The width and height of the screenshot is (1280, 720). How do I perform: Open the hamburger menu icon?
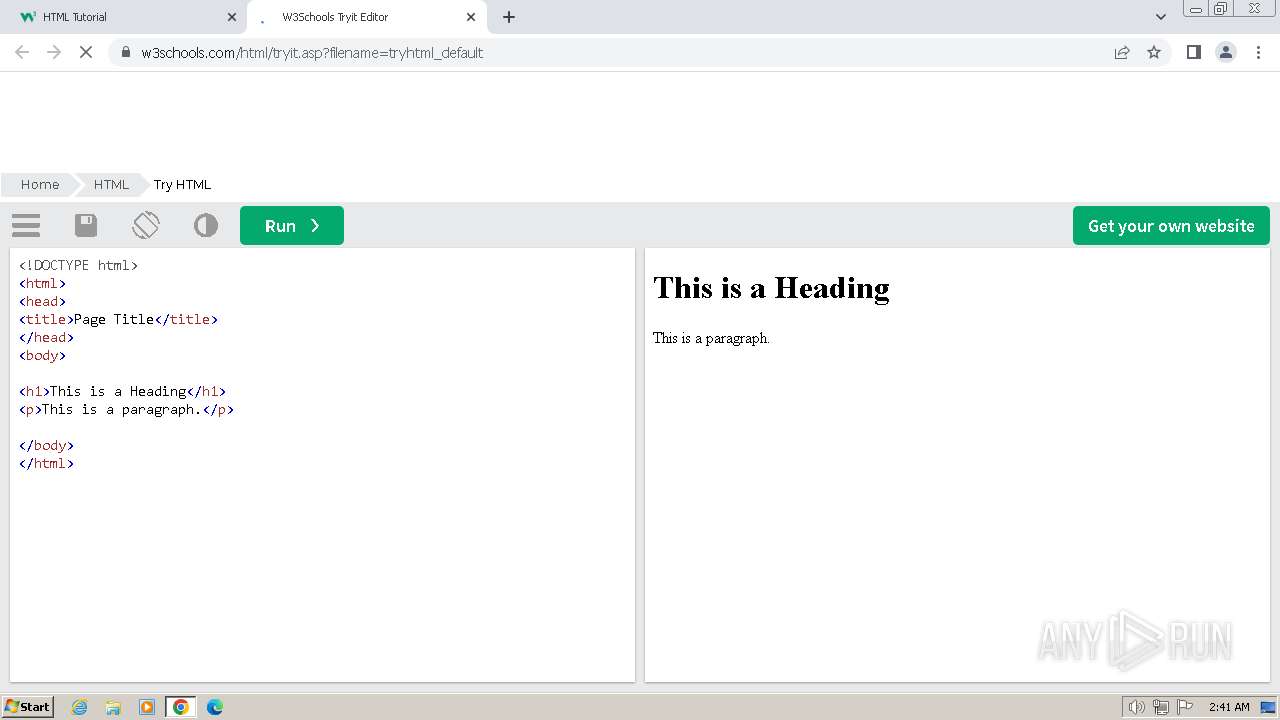26,226
